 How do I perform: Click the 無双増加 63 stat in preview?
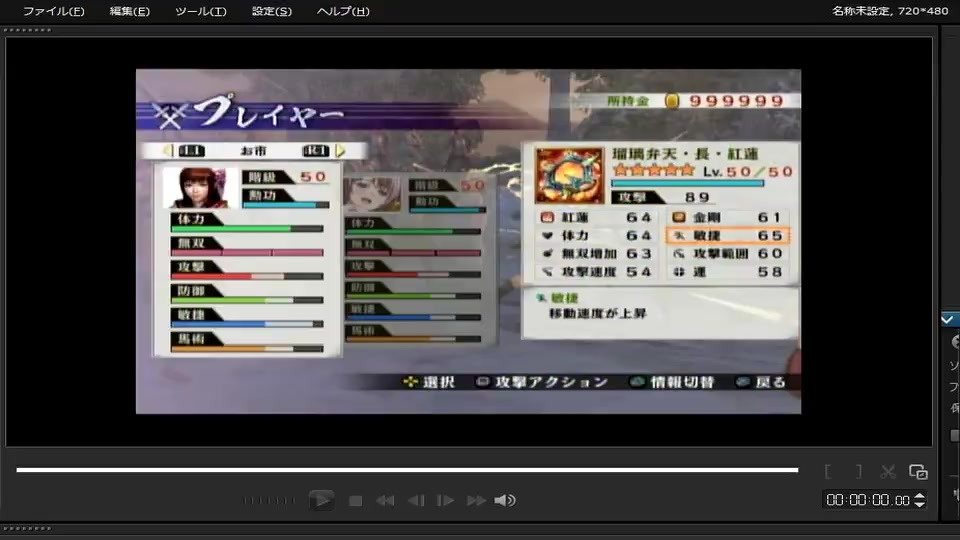tap(596, 253)
